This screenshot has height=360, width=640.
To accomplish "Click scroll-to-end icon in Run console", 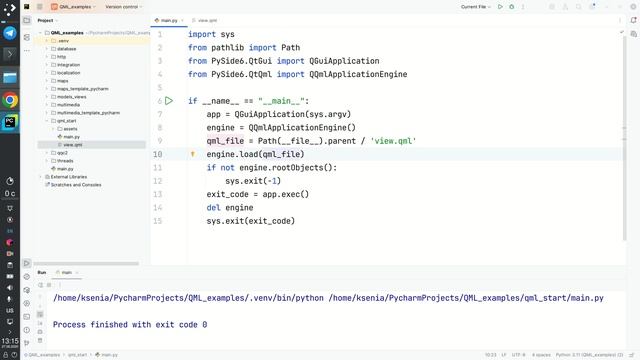I will tap(40, 323).
